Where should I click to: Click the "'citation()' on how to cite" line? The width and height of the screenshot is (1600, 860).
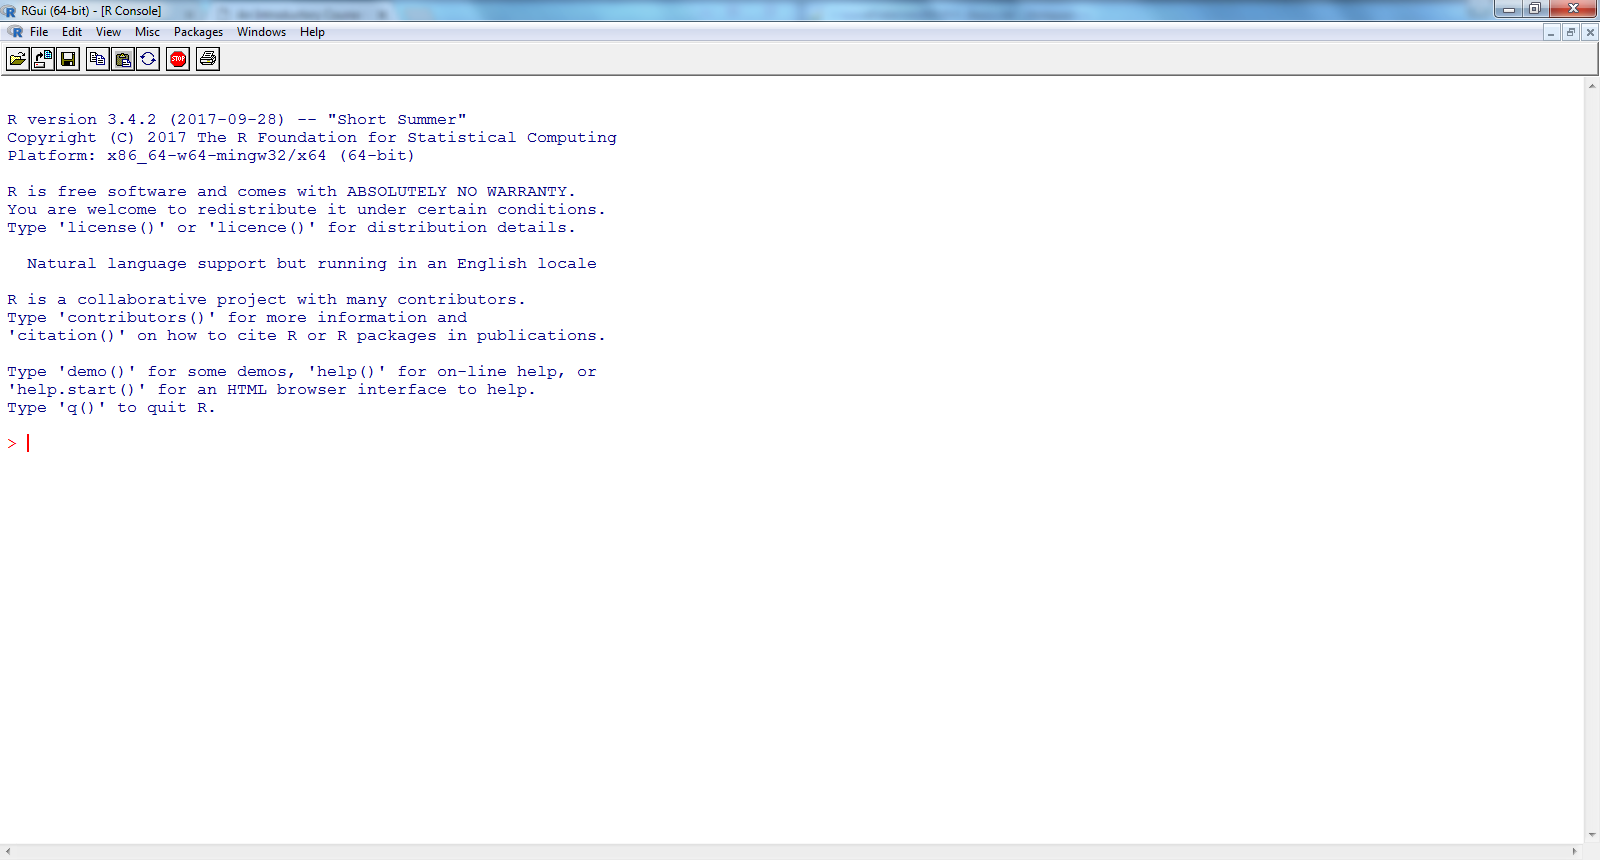306,336
